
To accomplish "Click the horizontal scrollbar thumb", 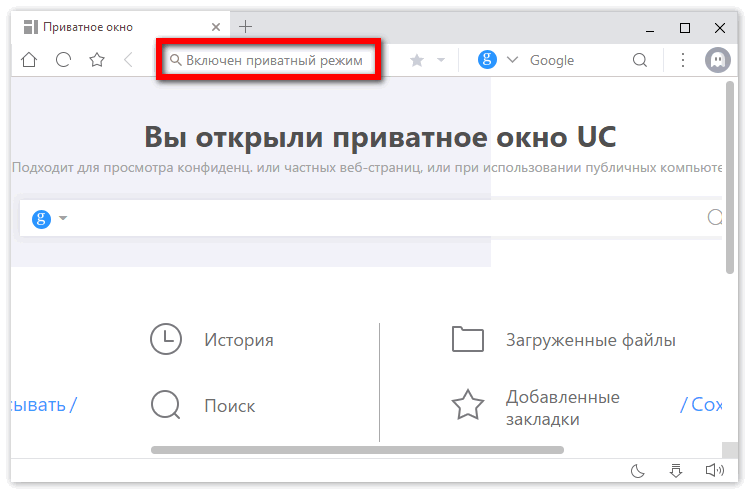I will point(357,450).
